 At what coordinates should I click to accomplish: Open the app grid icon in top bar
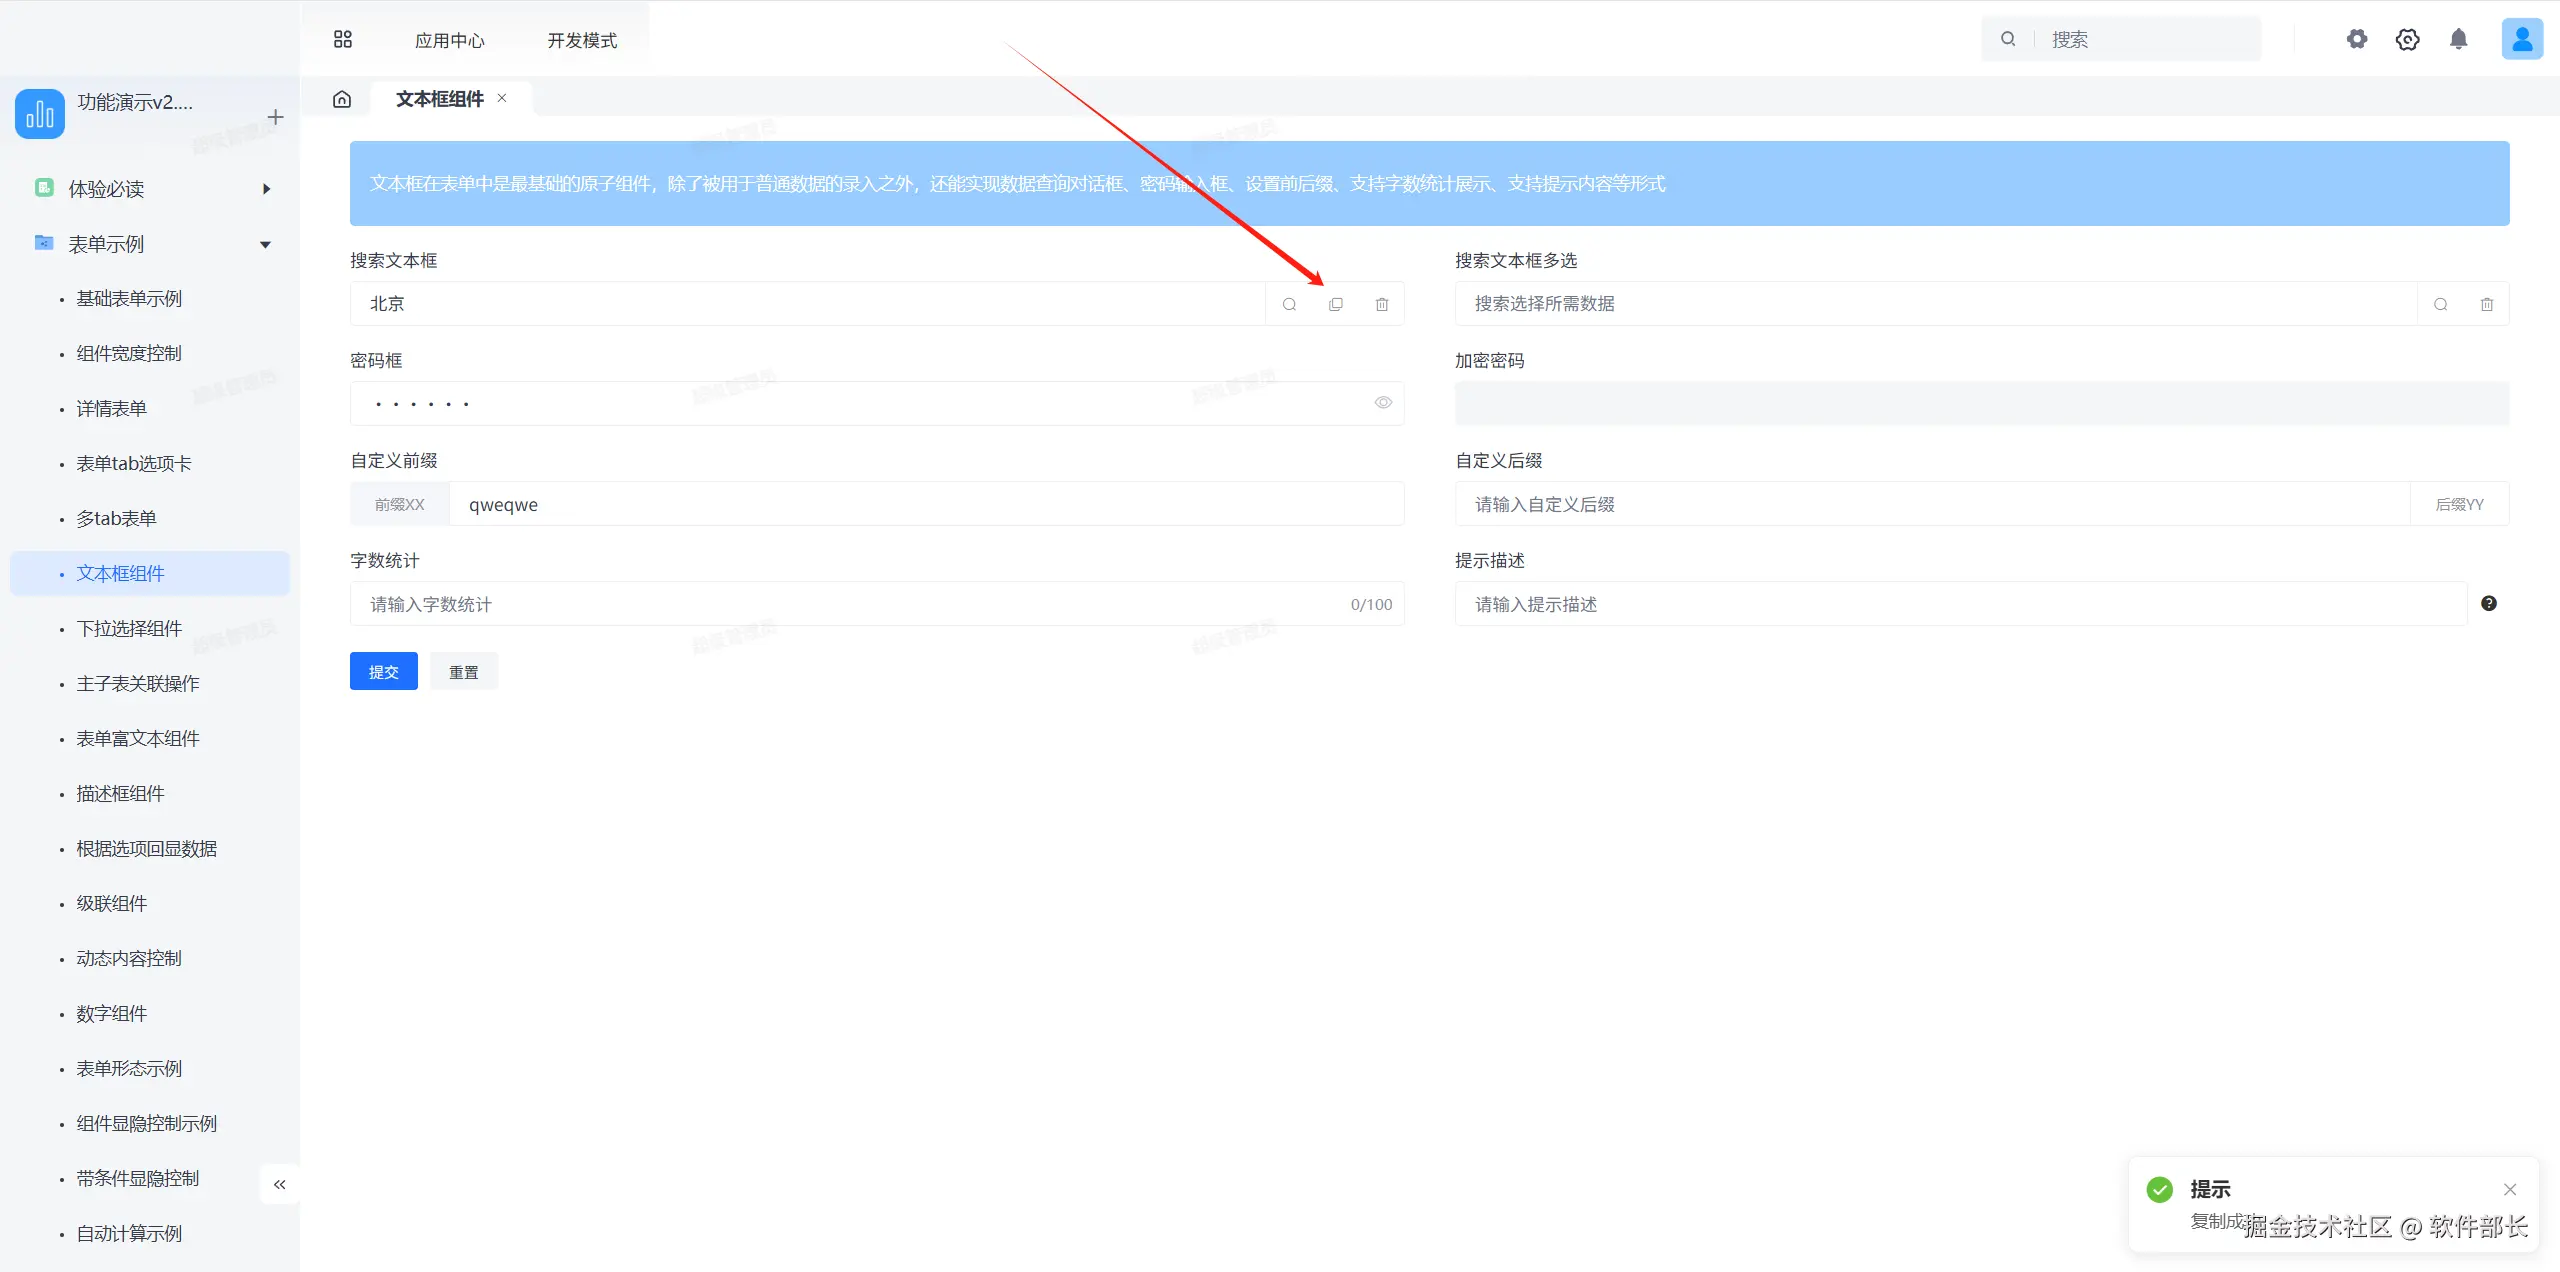pos(343,39)
